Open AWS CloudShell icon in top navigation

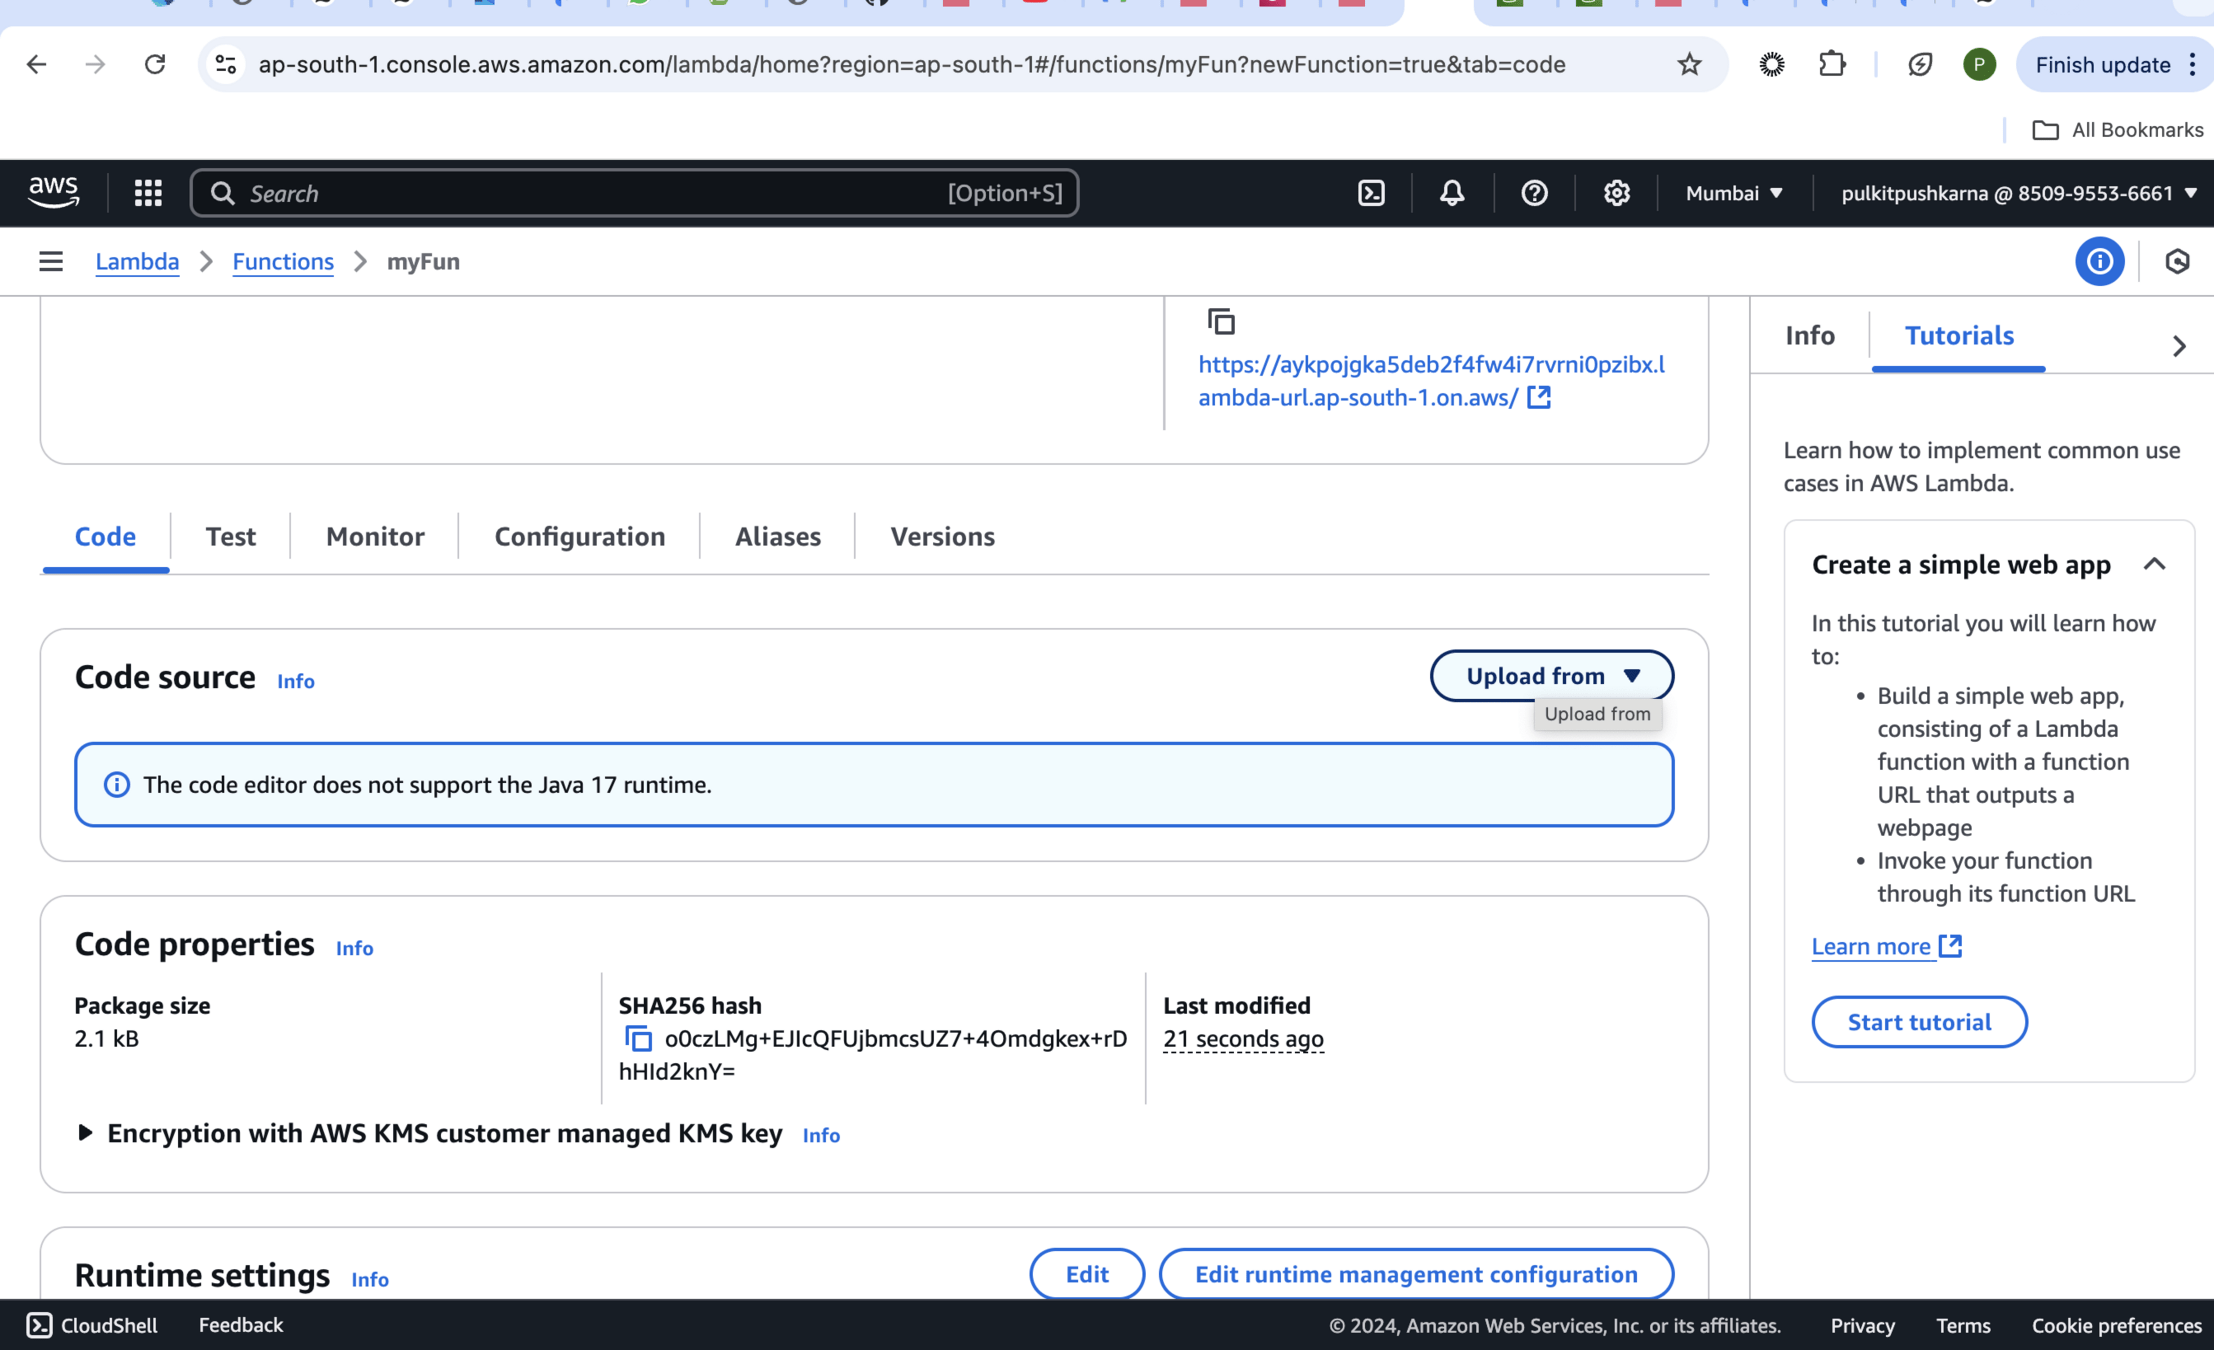point(1371,193)
